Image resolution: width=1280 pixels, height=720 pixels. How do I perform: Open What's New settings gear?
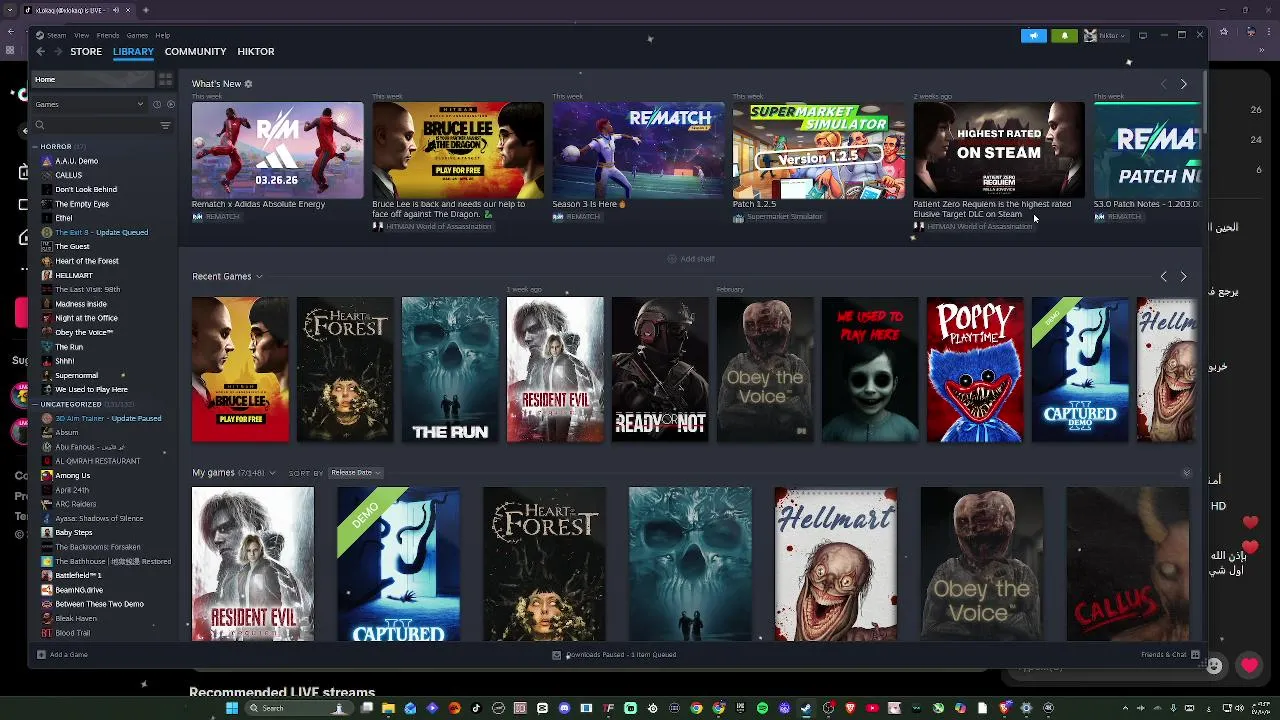[x=248, y=84]
